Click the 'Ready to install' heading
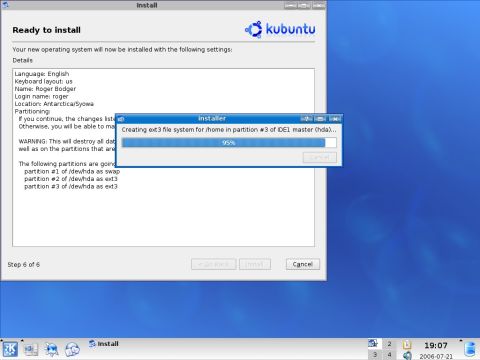 [x=46, y=30]
